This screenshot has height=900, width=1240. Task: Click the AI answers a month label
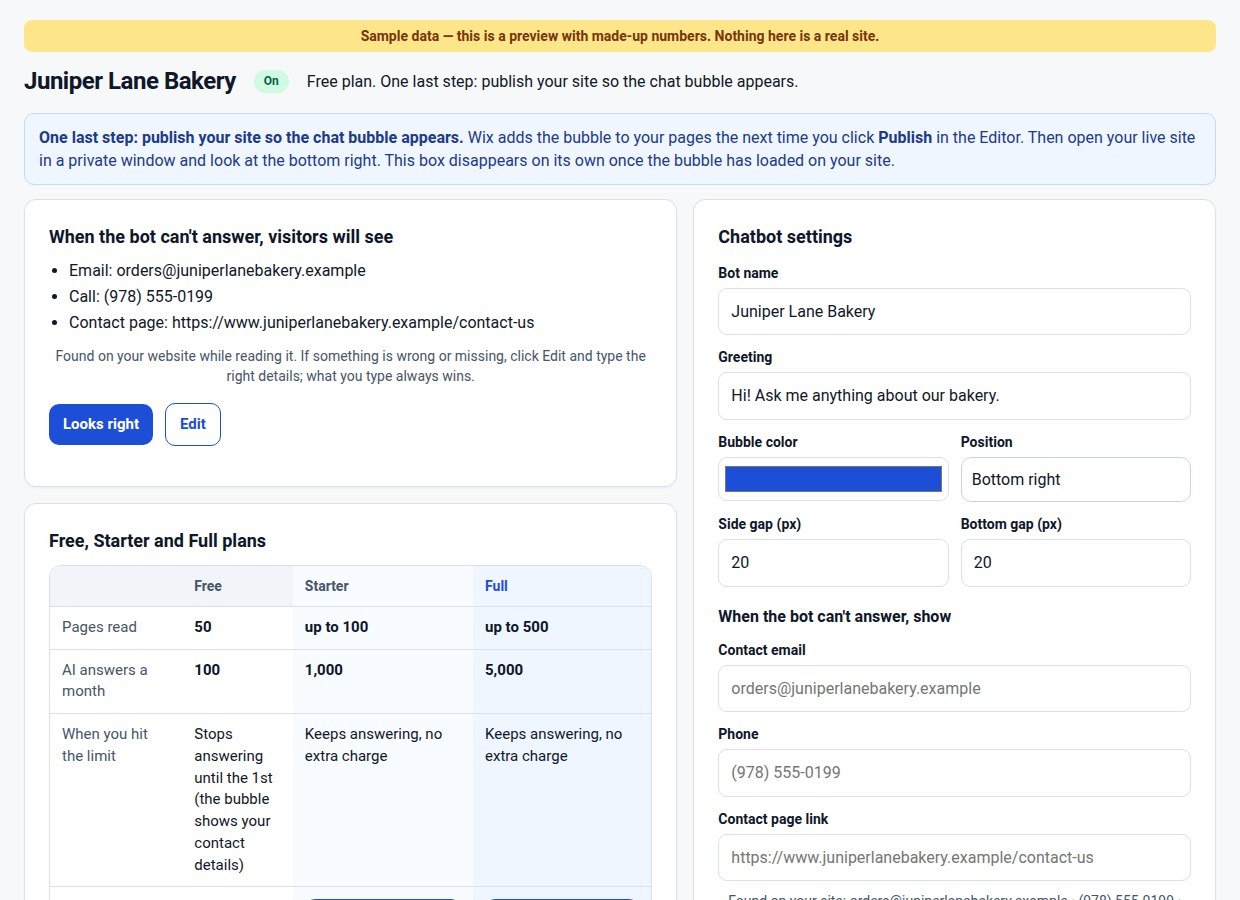coord(105,680)
